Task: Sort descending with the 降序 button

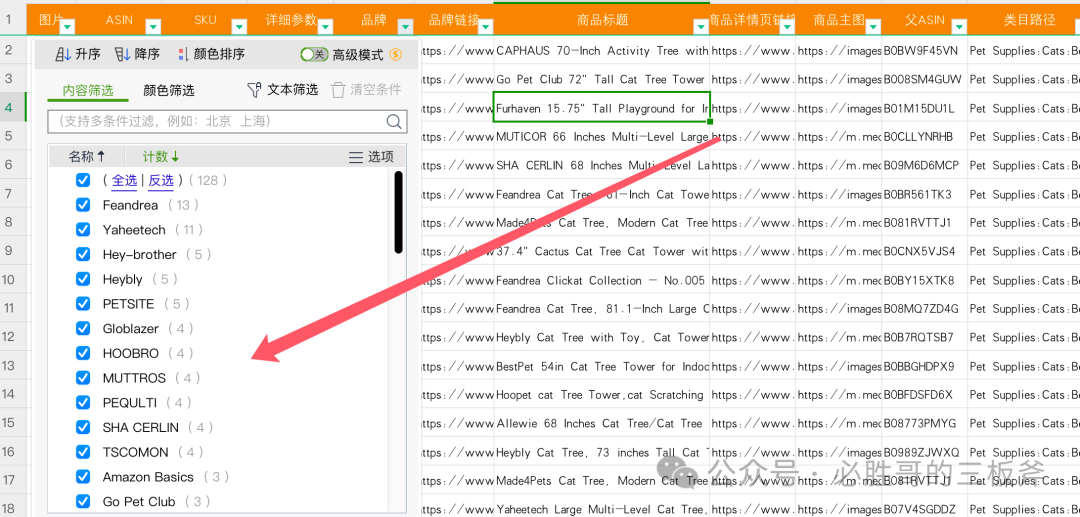Action: tap(137, 54)
